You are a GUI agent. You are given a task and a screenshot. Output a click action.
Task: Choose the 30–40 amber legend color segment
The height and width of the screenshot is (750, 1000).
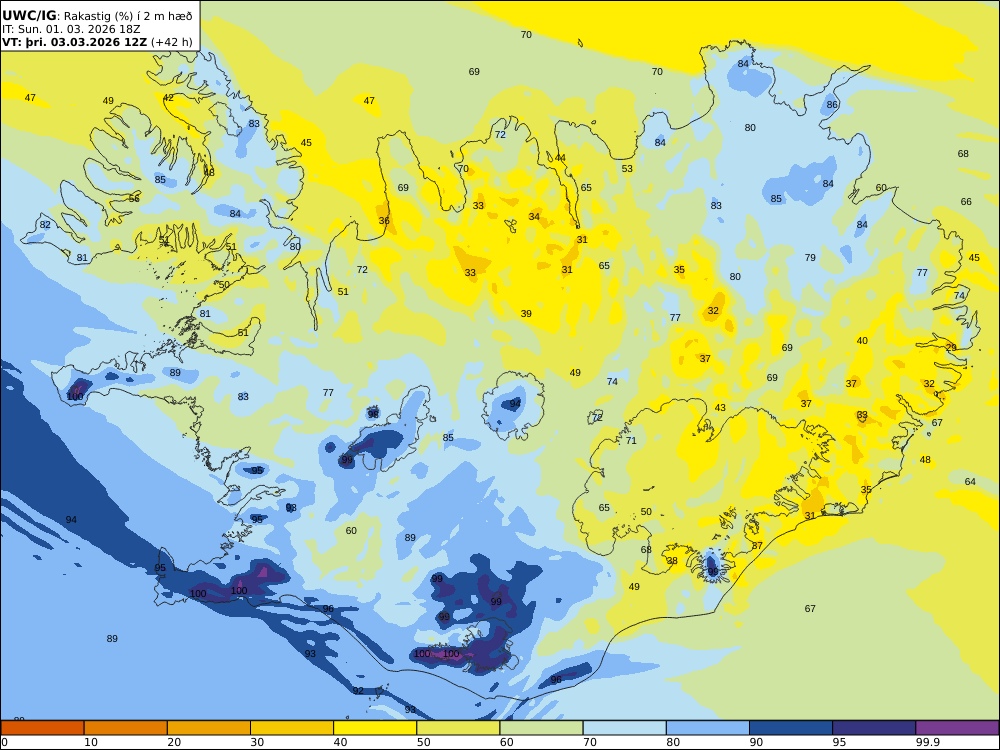pos(292,728)
